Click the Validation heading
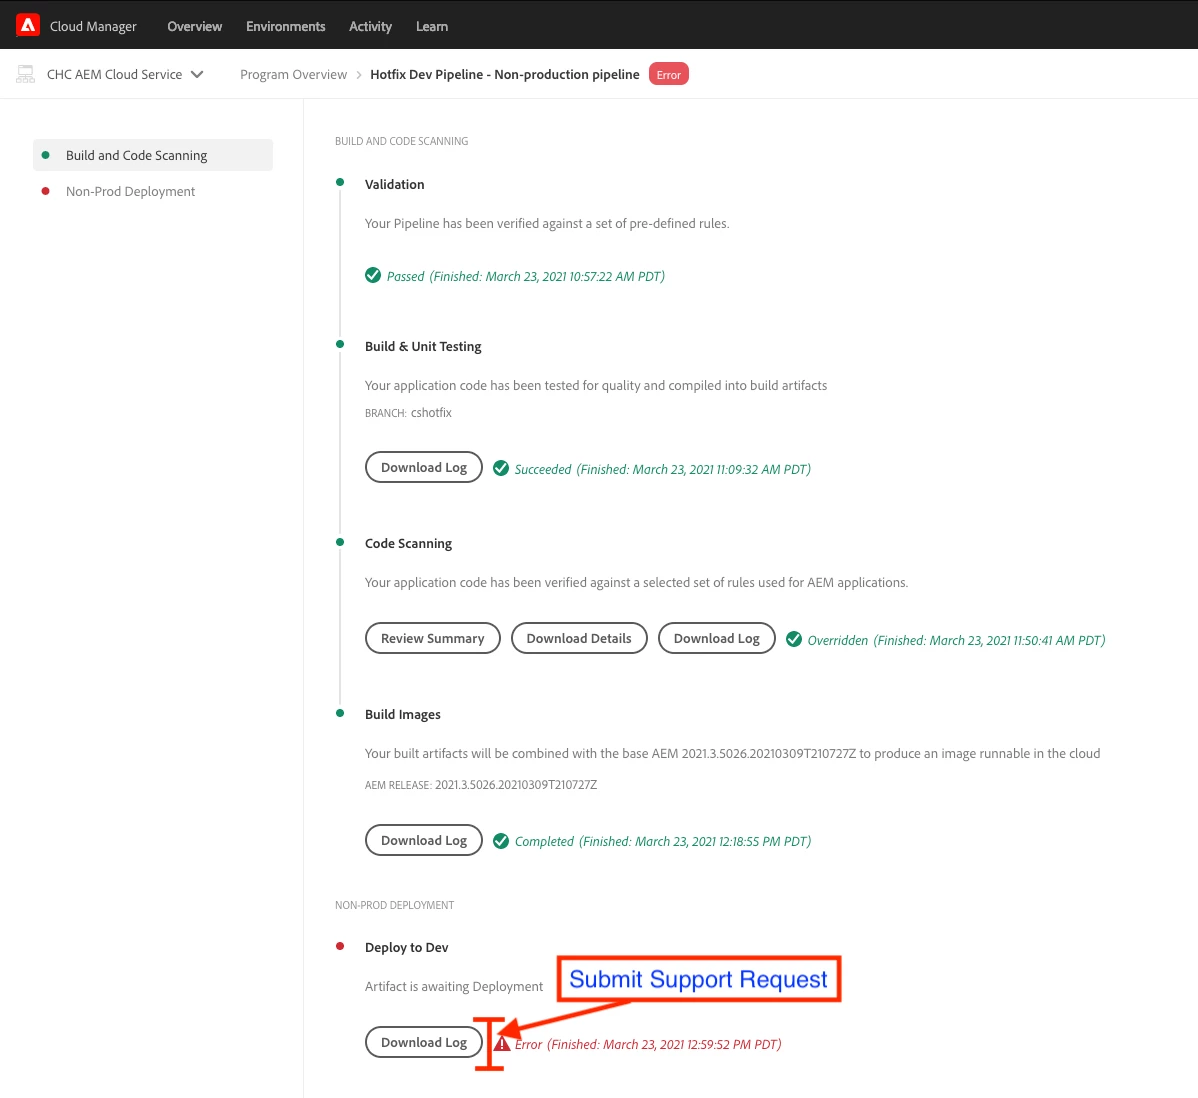This screenshot has height=1098, width=1198. 394,184
